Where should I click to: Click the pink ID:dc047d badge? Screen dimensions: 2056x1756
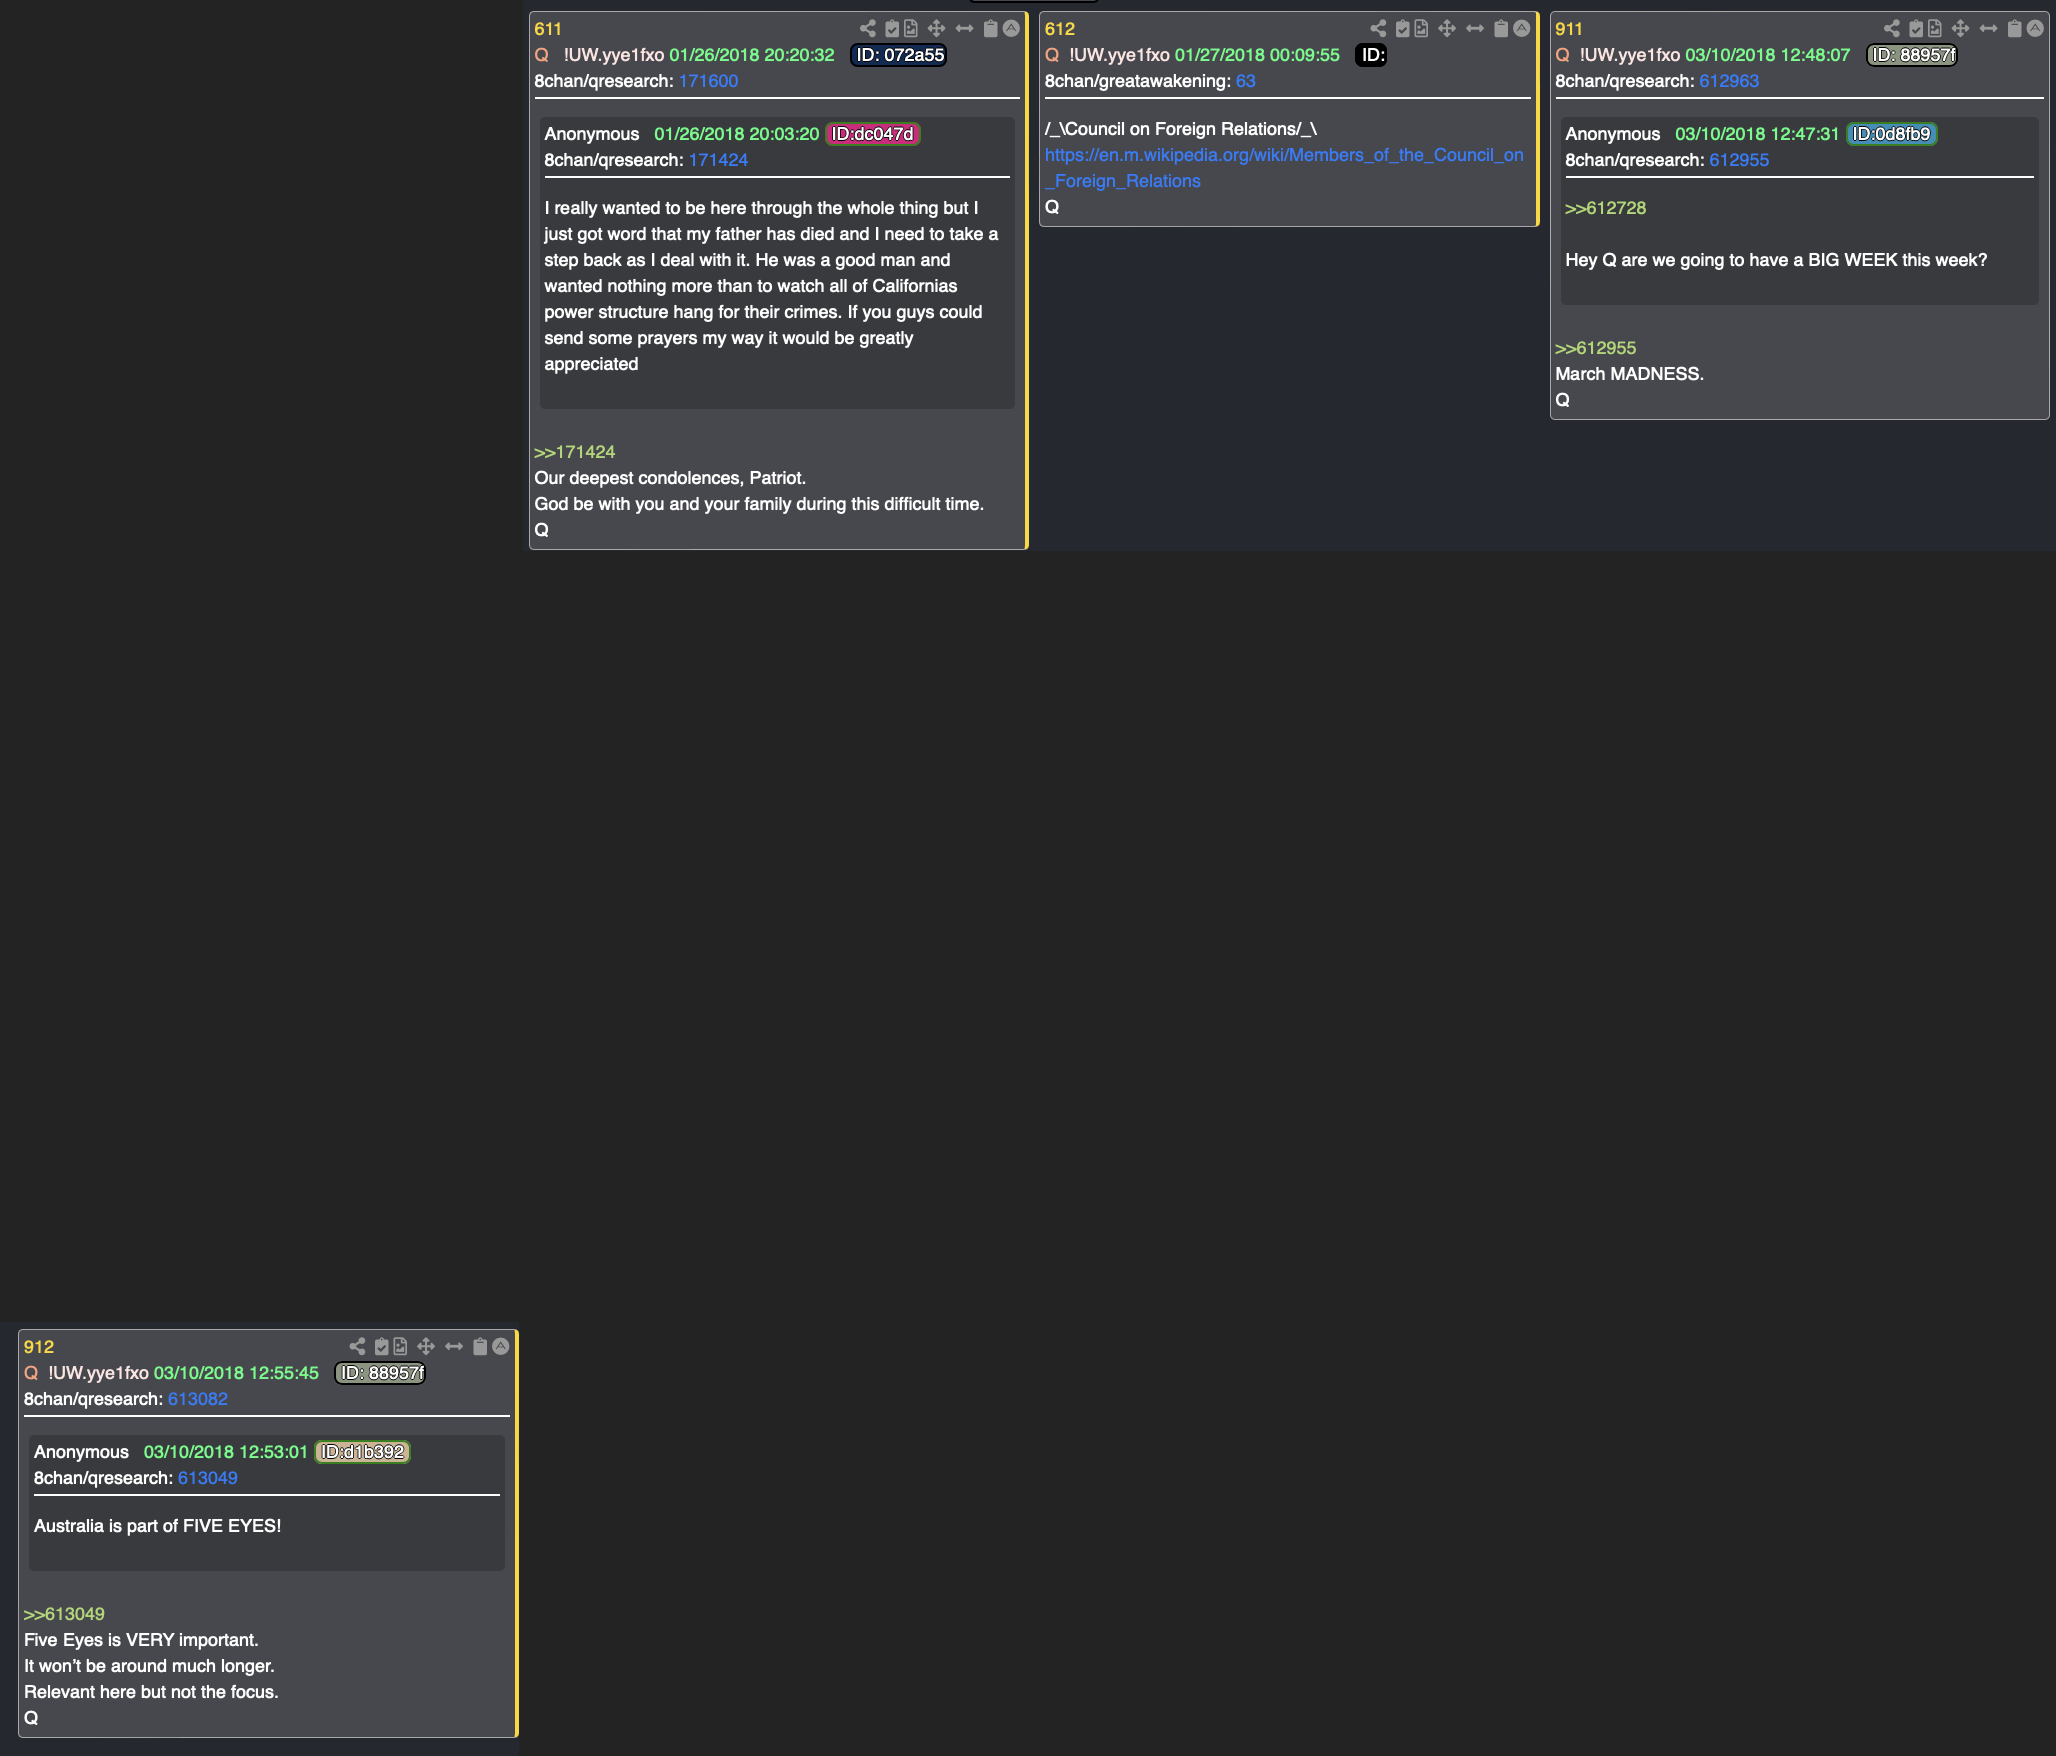(872, 134)
